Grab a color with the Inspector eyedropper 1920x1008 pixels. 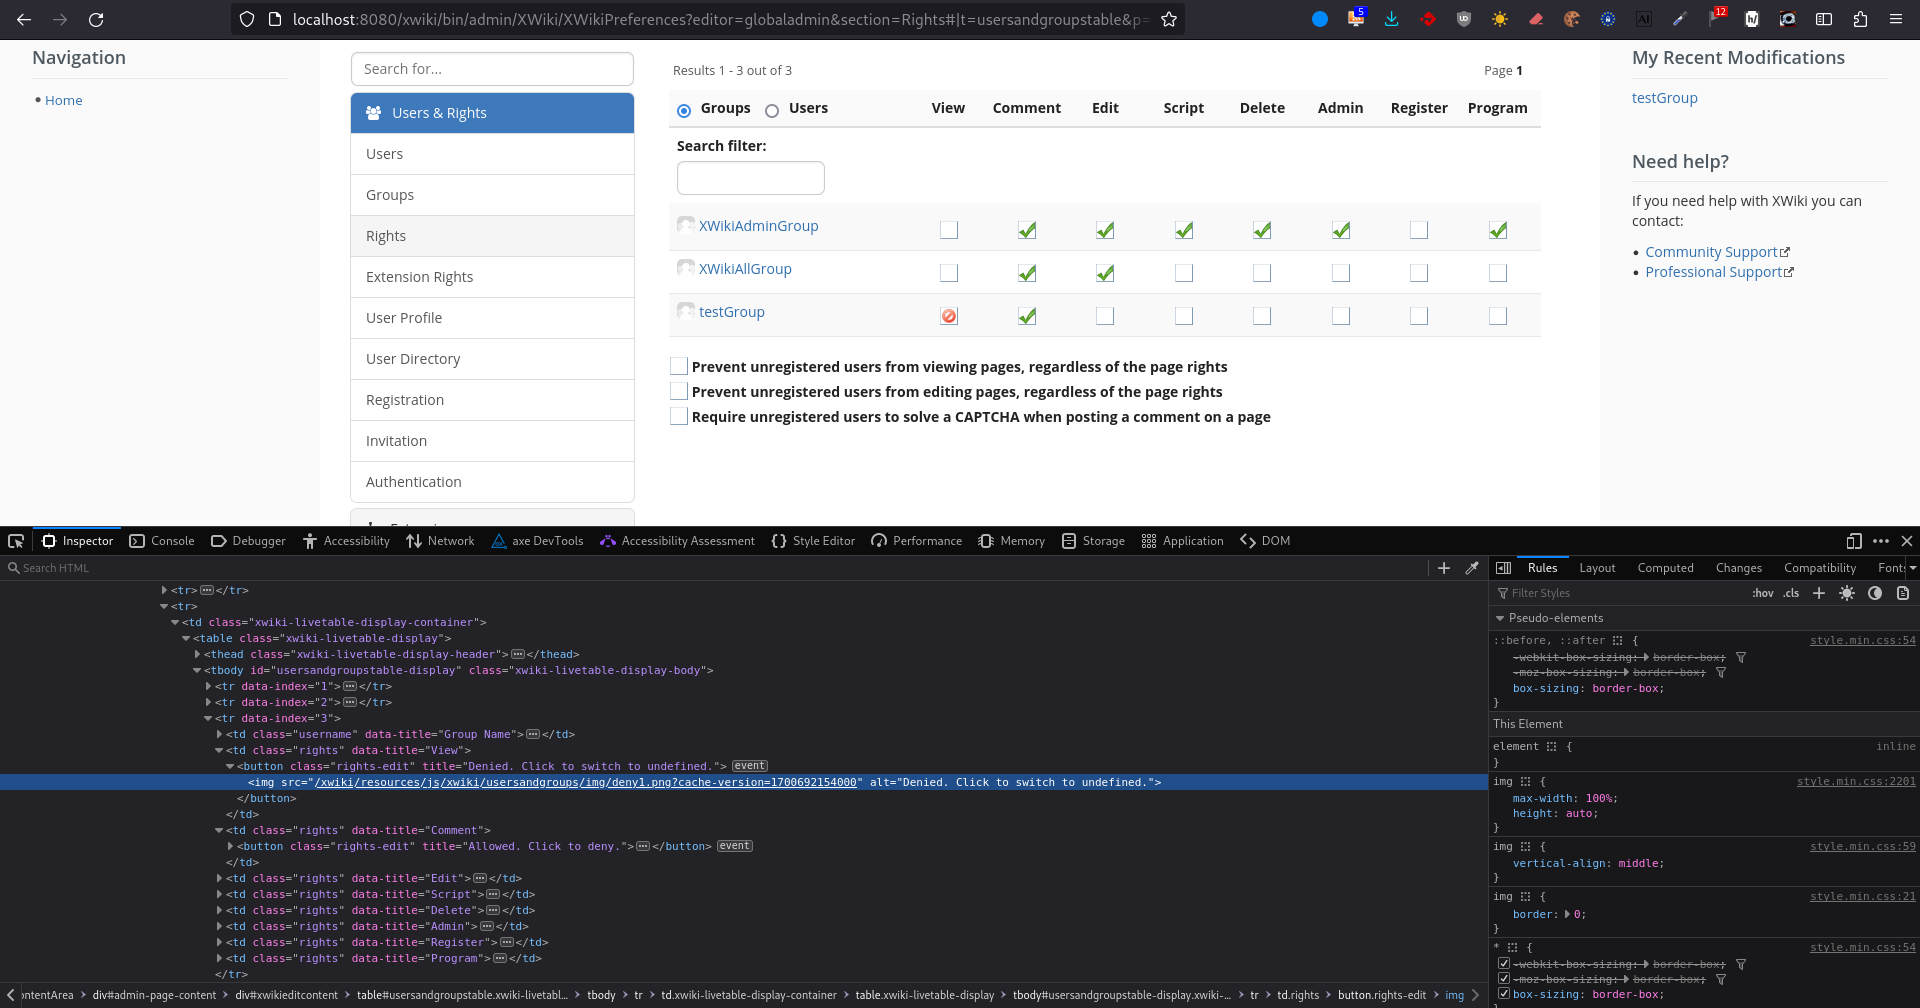point(1472,568)
